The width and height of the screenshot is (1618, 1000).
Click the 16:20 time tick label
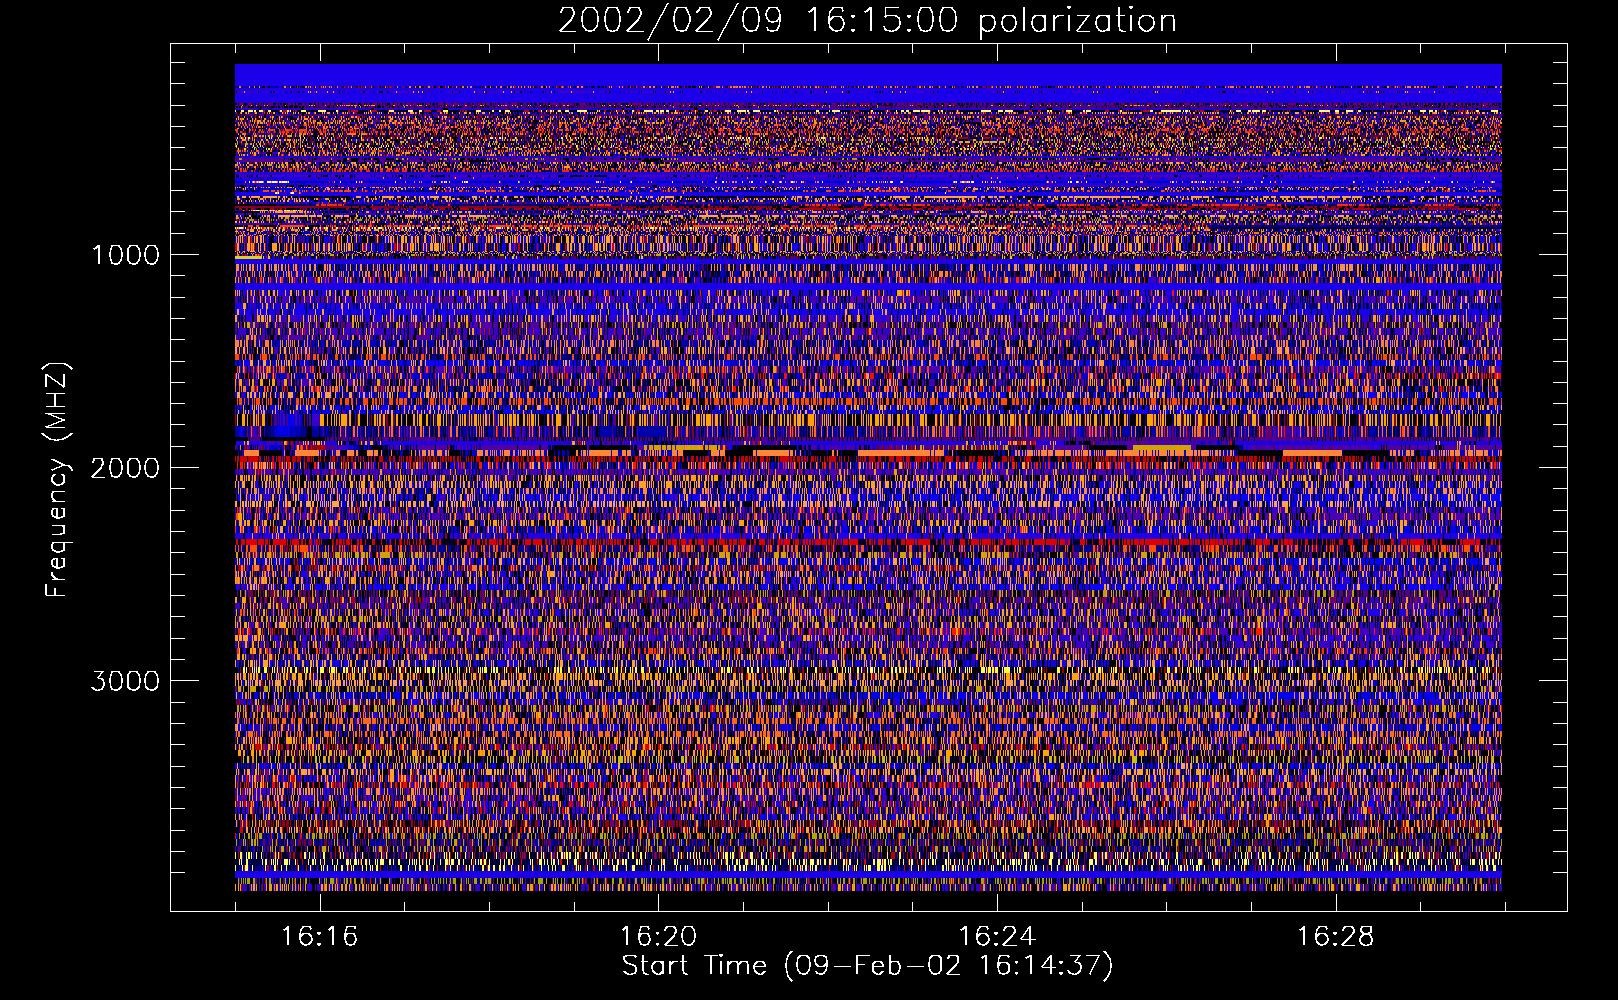[658, 937]
